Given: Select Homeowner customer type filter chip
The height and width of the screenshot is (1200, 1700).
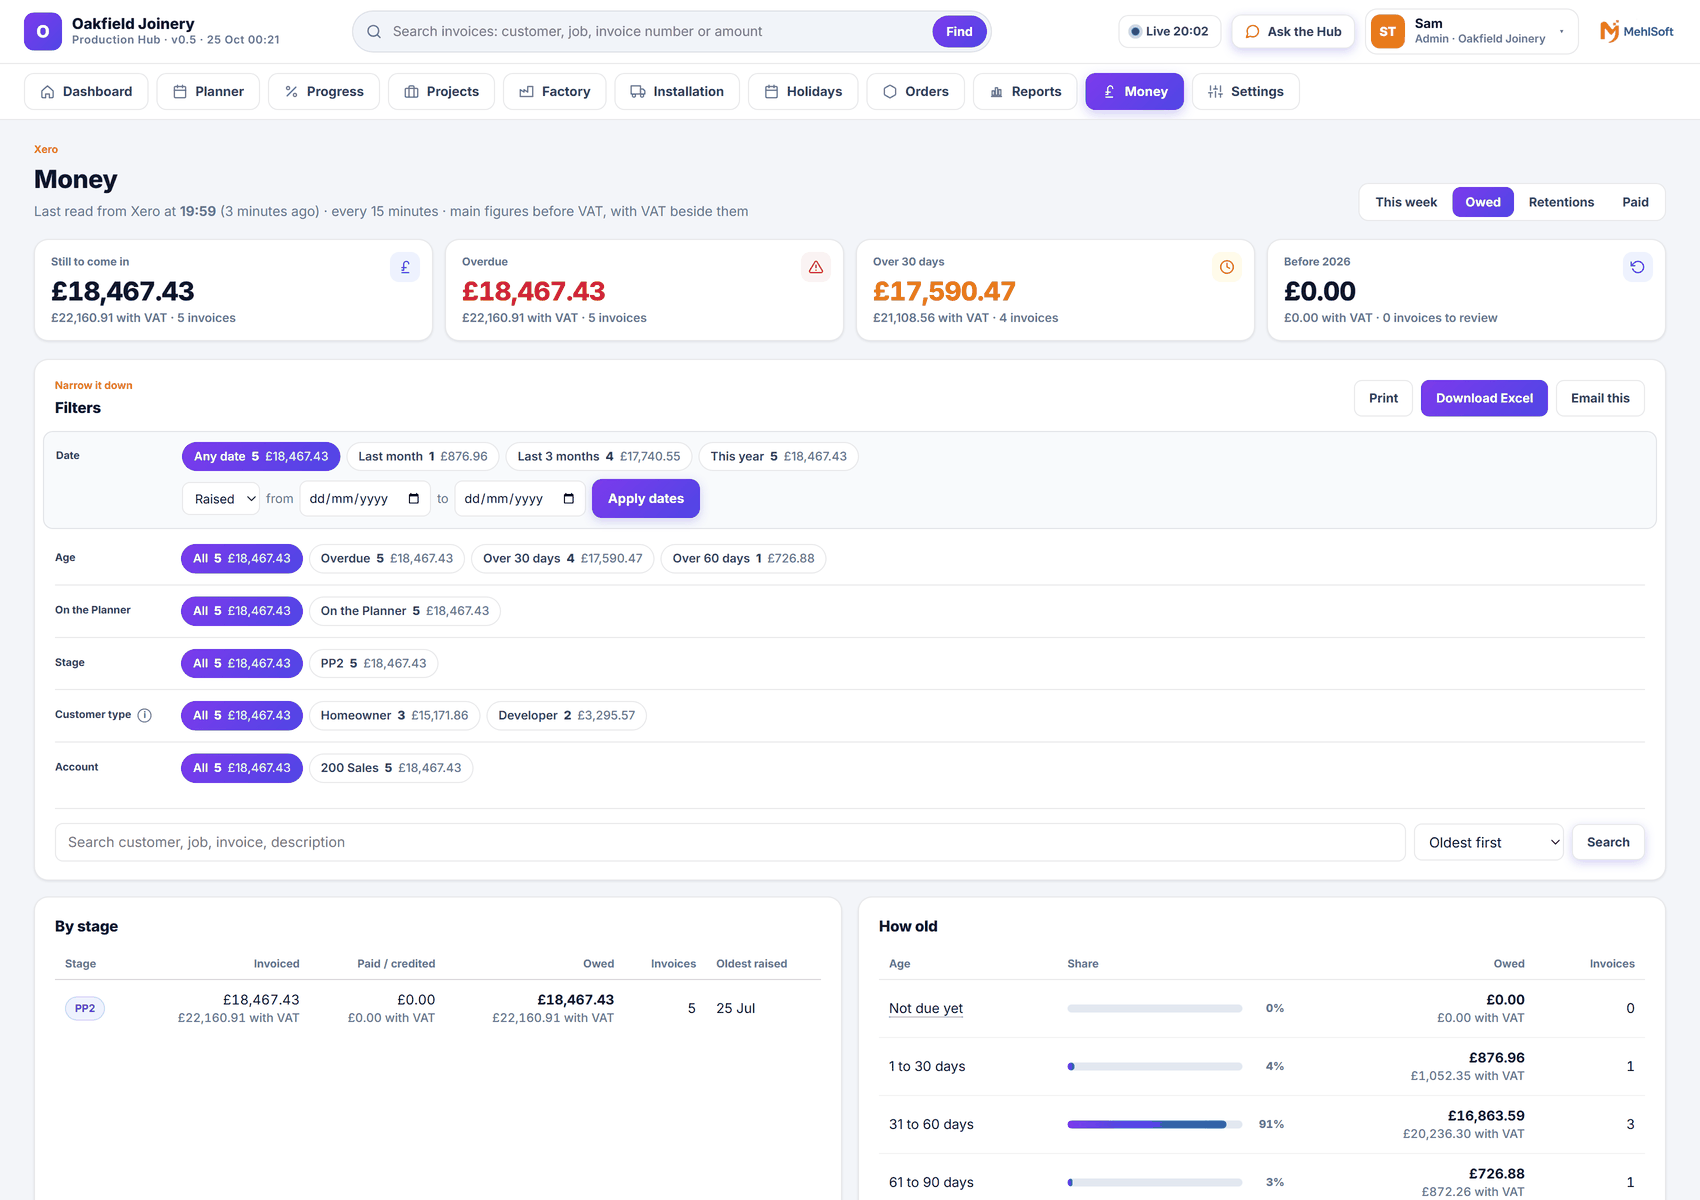Looking at the screenshot, I should 394,716.
